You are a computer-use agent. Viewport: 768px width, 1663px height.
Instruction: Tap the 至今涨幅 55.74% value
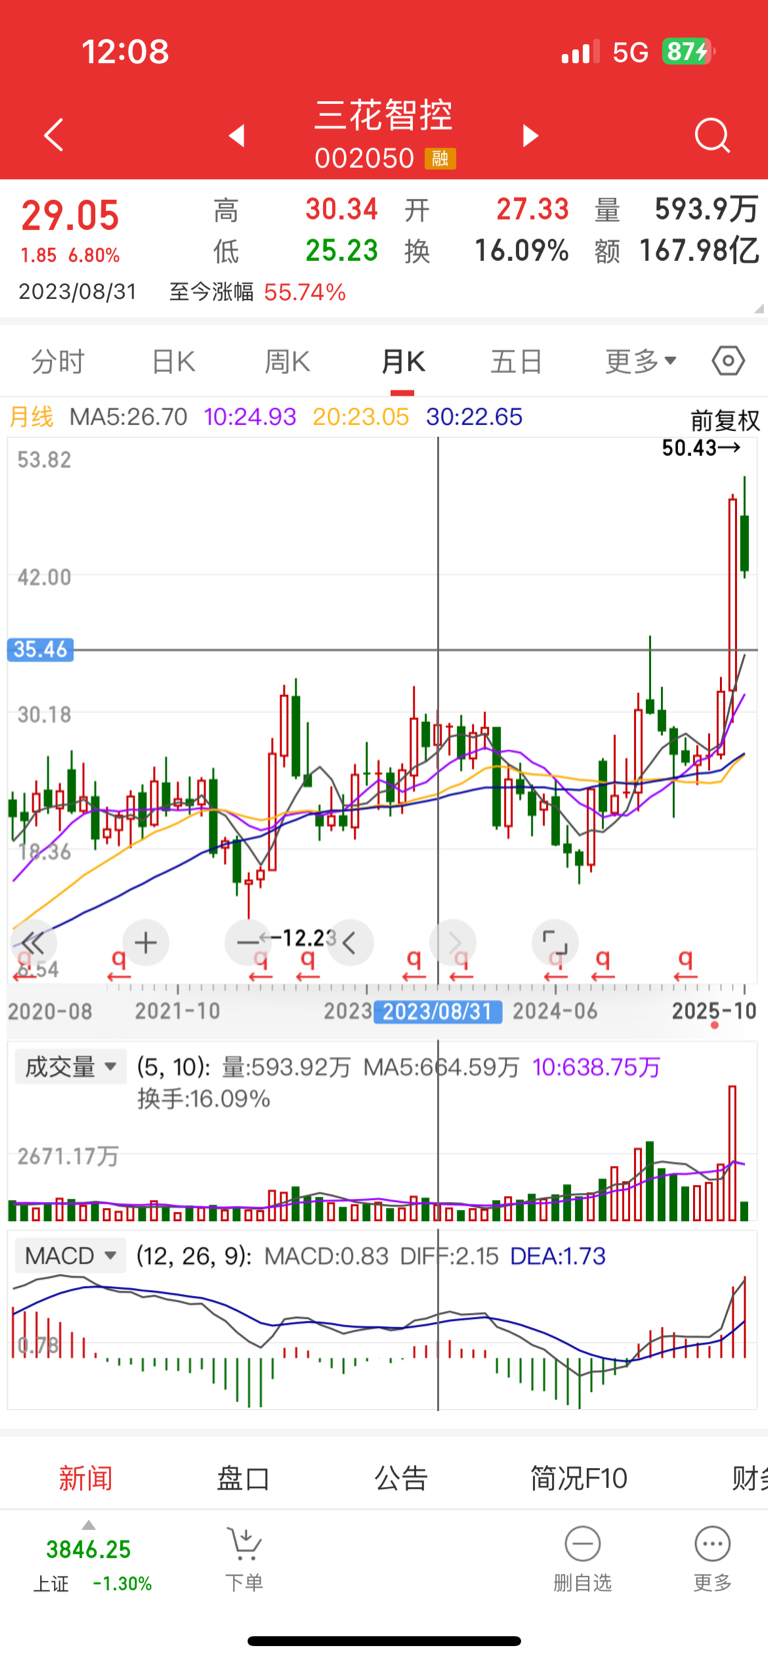[305, 292]
